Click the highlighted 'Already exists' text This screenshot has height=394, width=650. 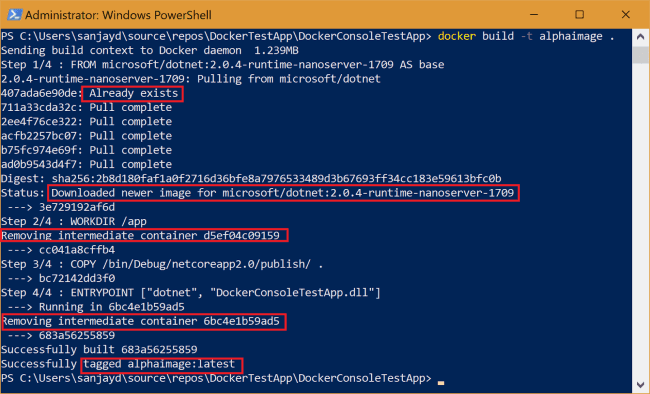coord(133,93)
